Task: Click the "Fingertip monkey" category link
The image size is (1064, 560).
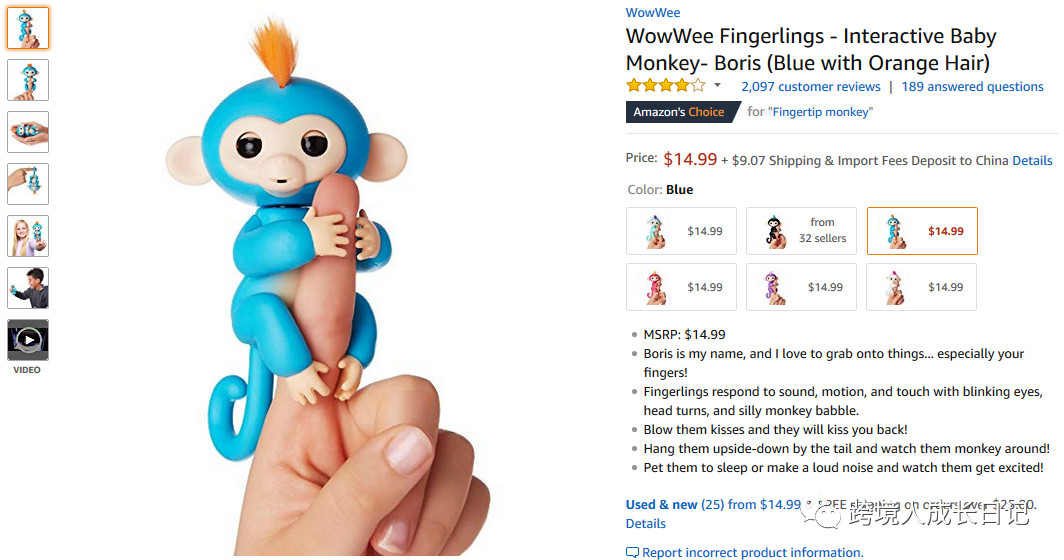Action: coord(820,112)
